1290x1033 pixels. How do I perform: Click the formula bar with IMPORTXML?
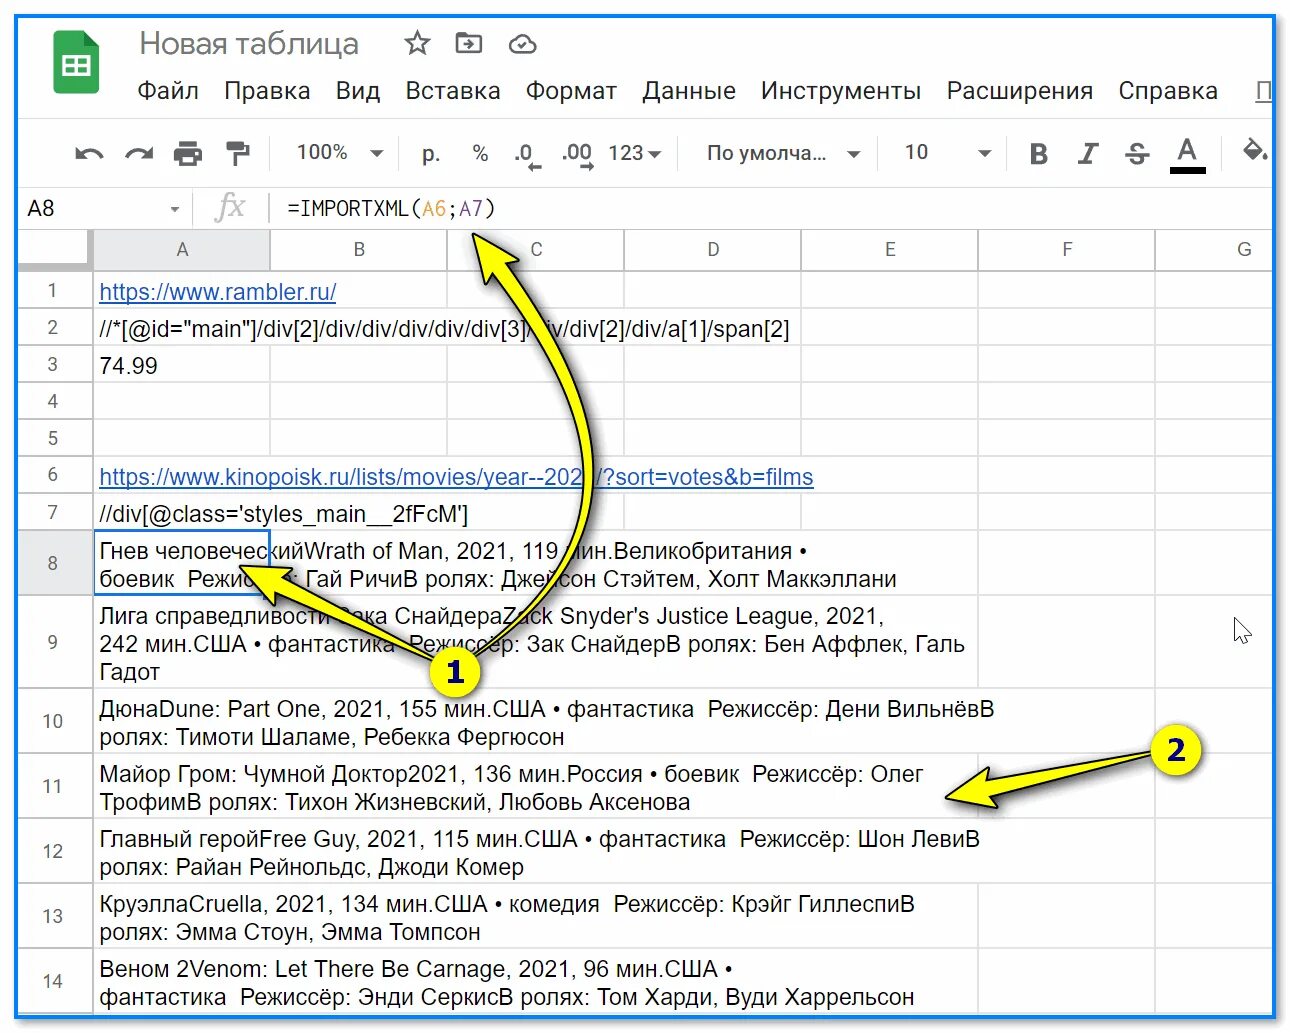770,209
